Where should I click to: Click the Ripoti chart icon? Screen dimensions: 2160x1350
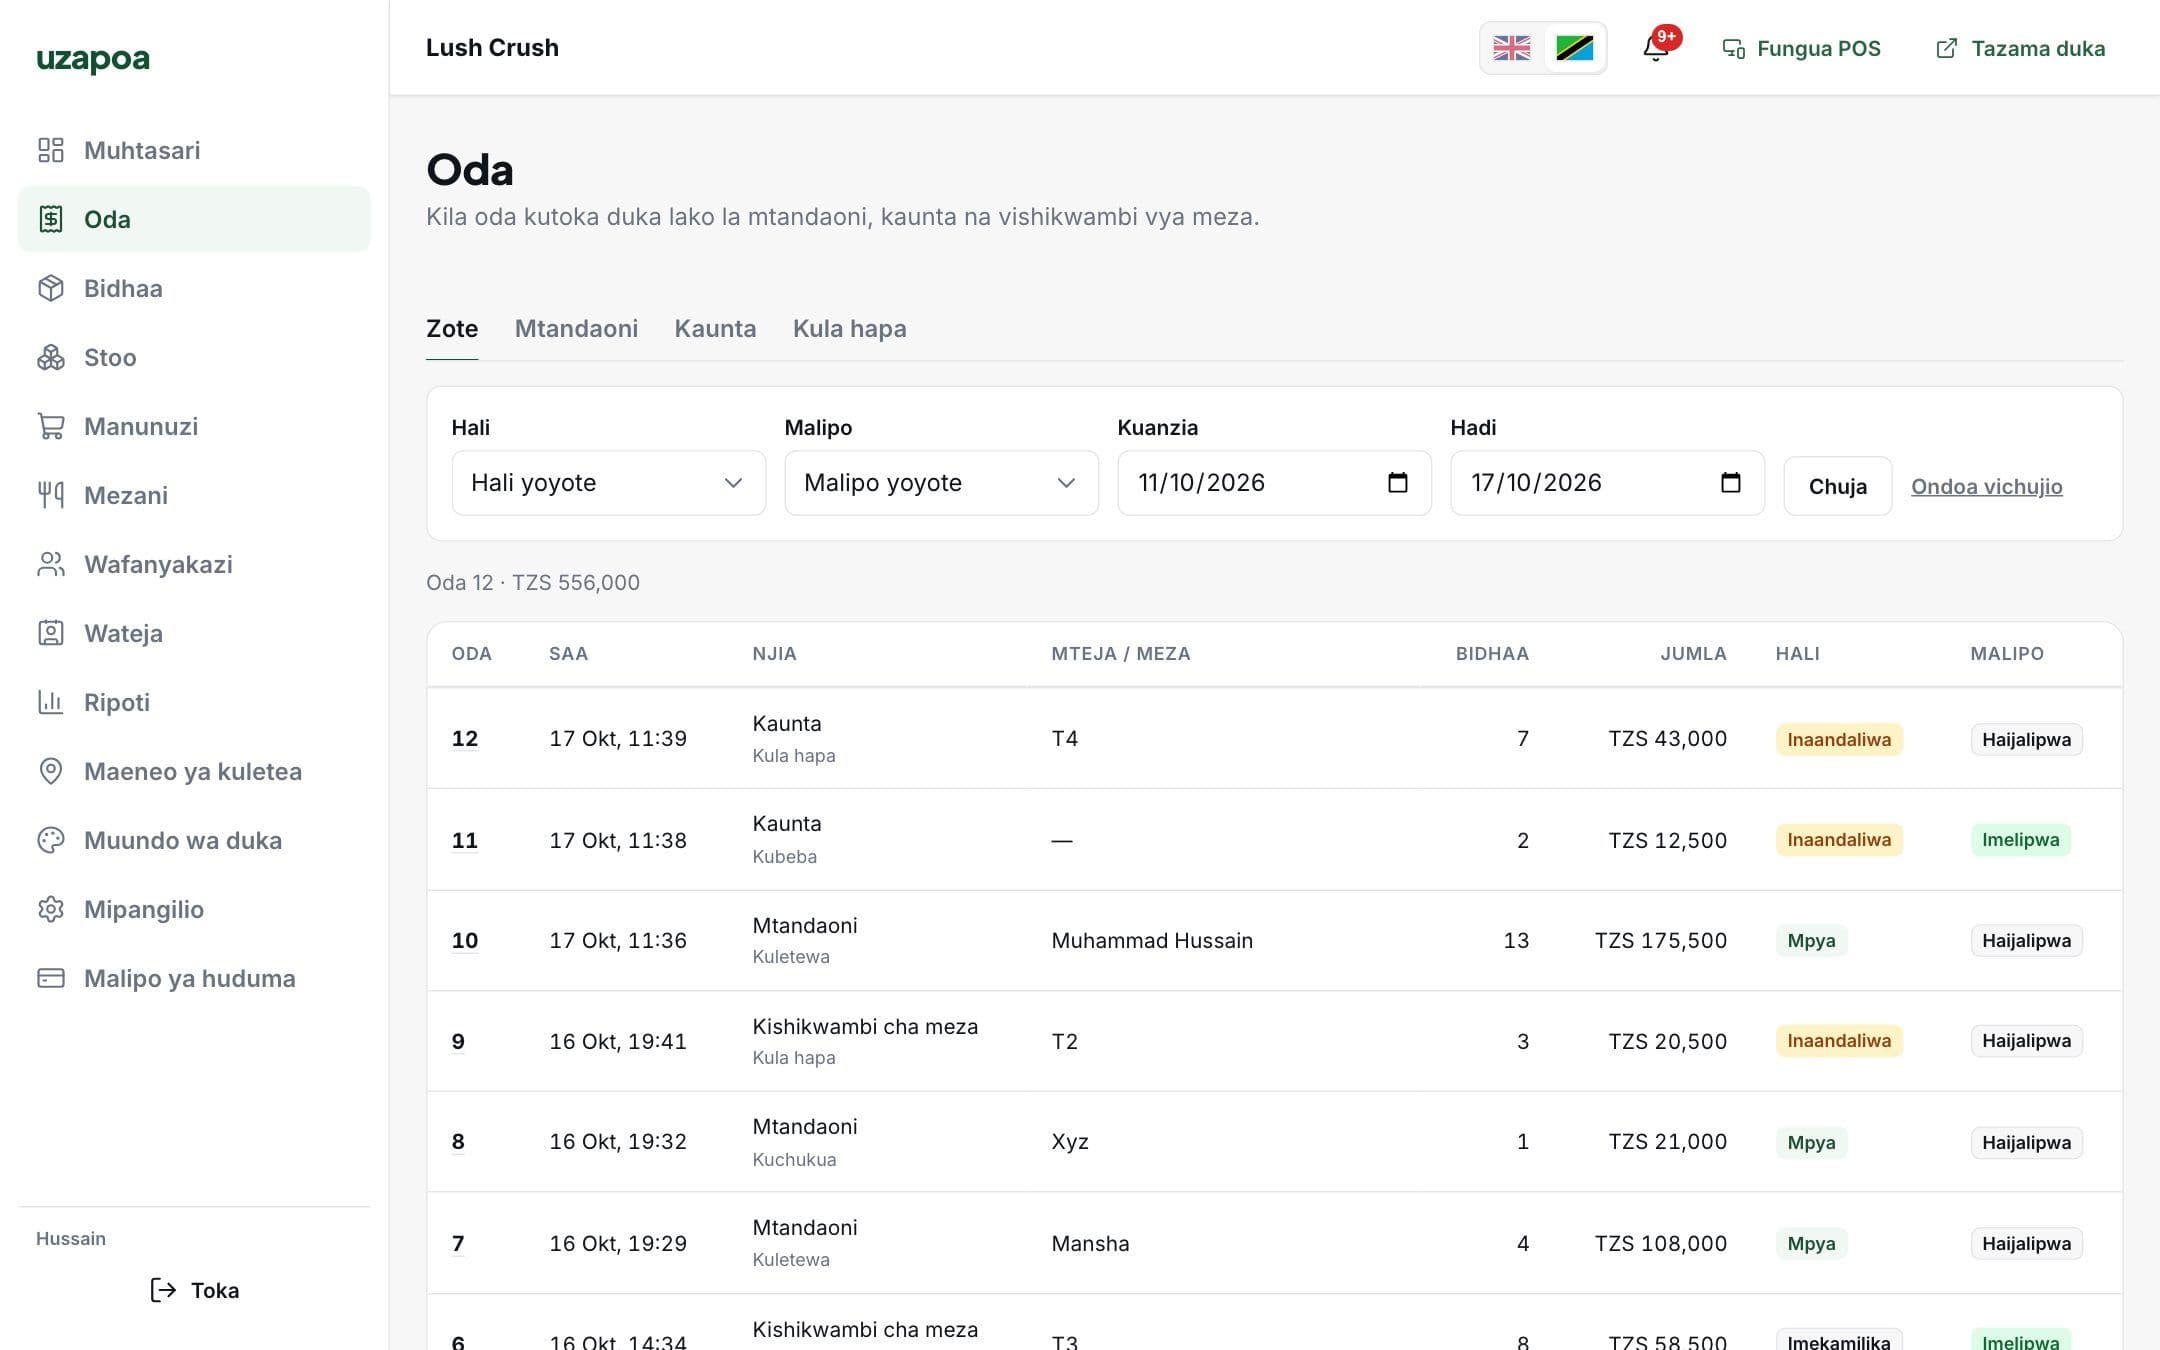click(51, 702)
